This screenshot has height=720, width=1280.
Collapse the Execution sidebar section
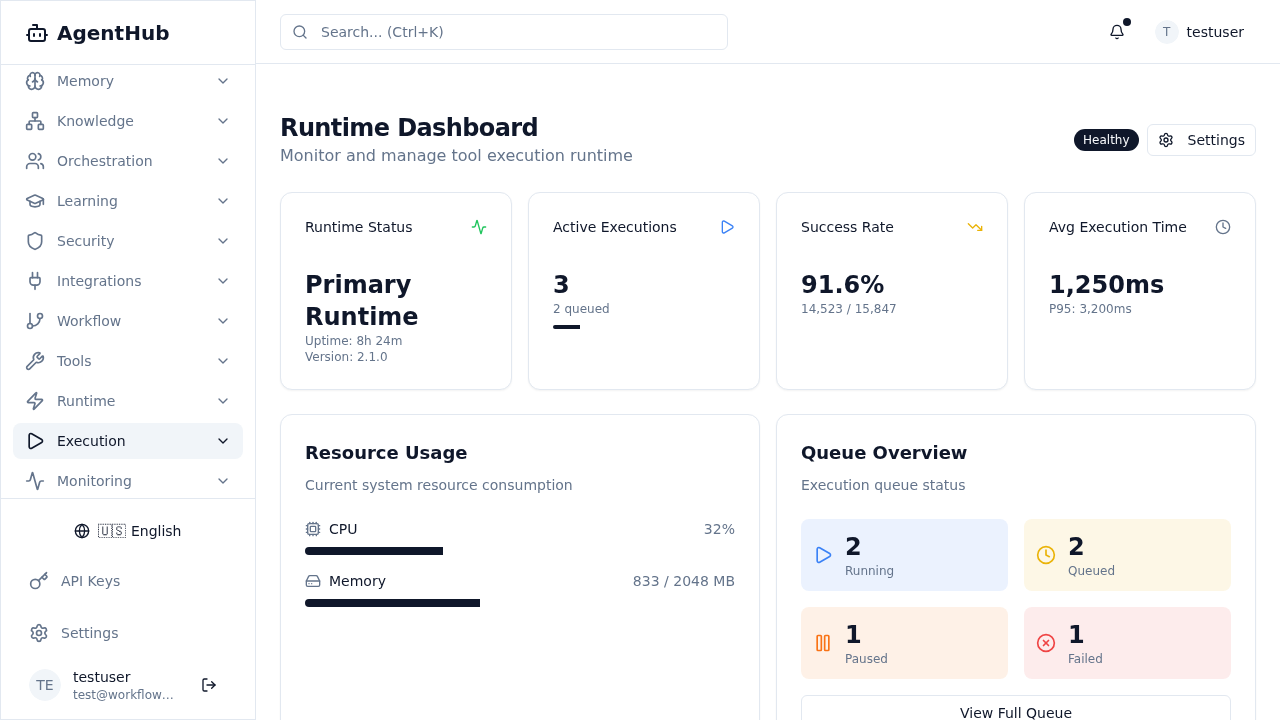tap(128, 441)
